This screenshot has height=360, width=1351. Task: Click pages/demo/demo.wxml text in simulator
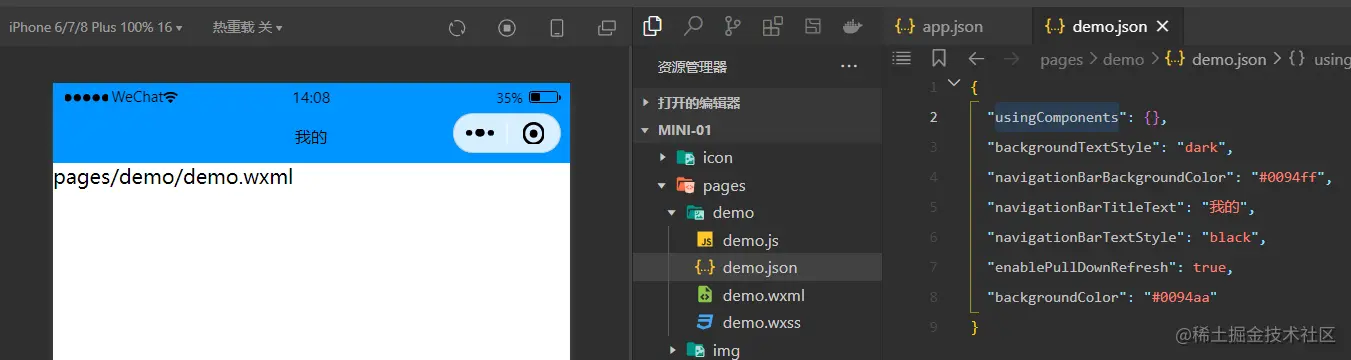pos(173,177)
